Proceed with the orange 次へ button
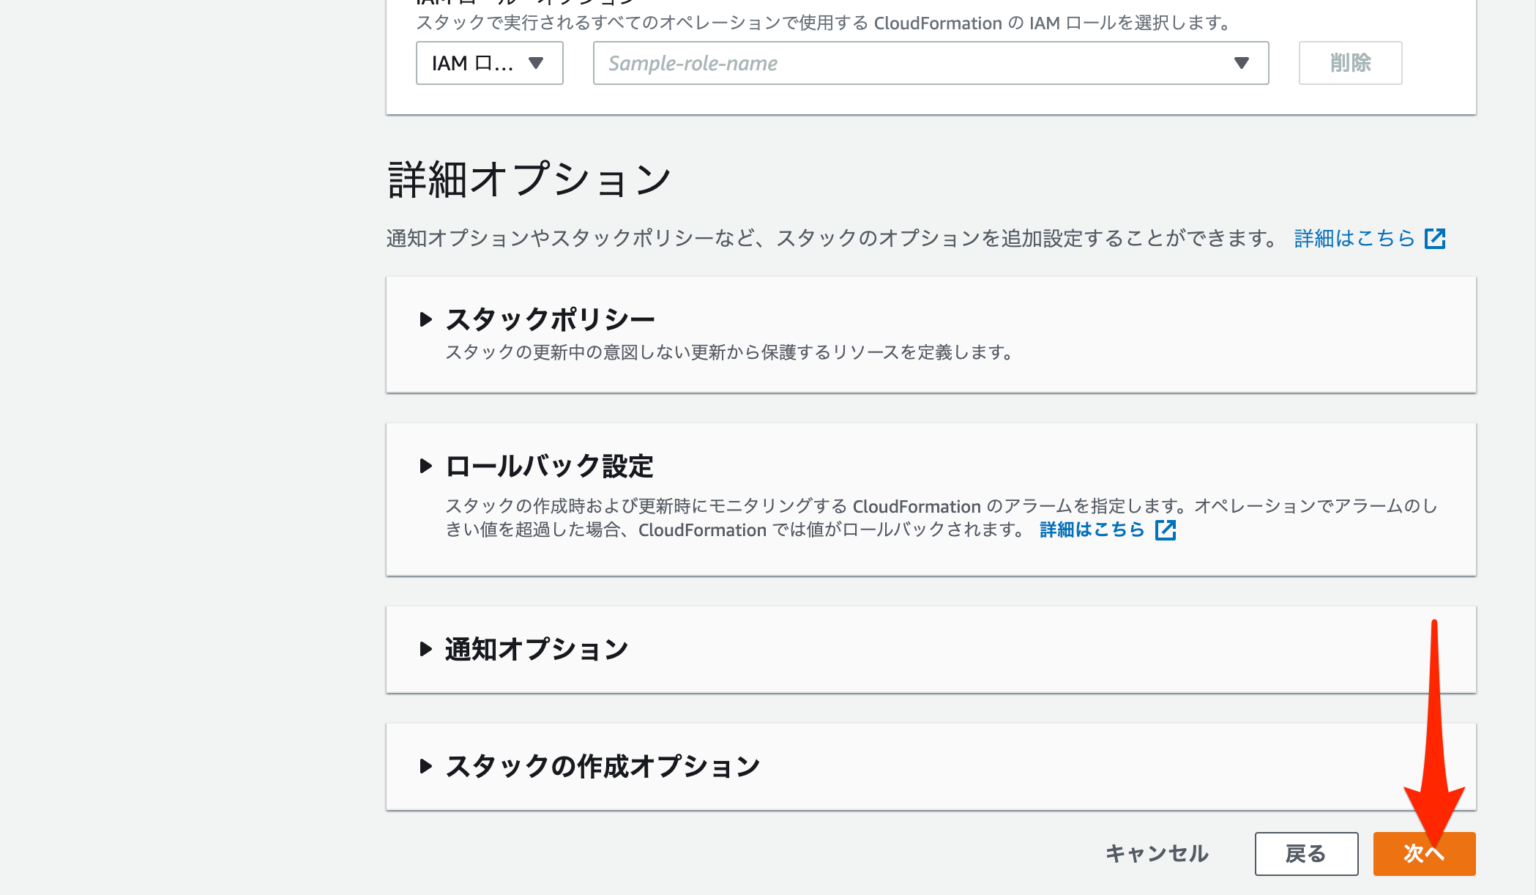The image size is (1536, 895). pos(1423,854)
